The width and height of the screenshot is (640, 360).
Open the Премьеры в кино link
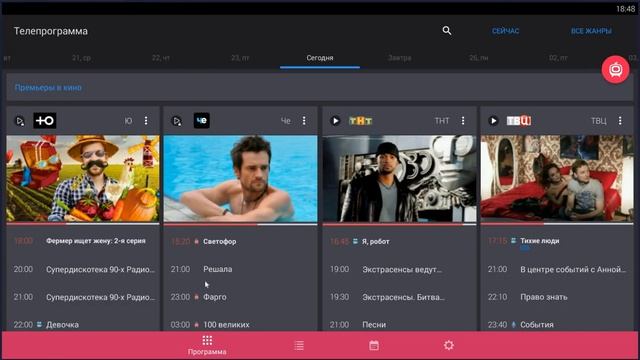coord(48,87)
